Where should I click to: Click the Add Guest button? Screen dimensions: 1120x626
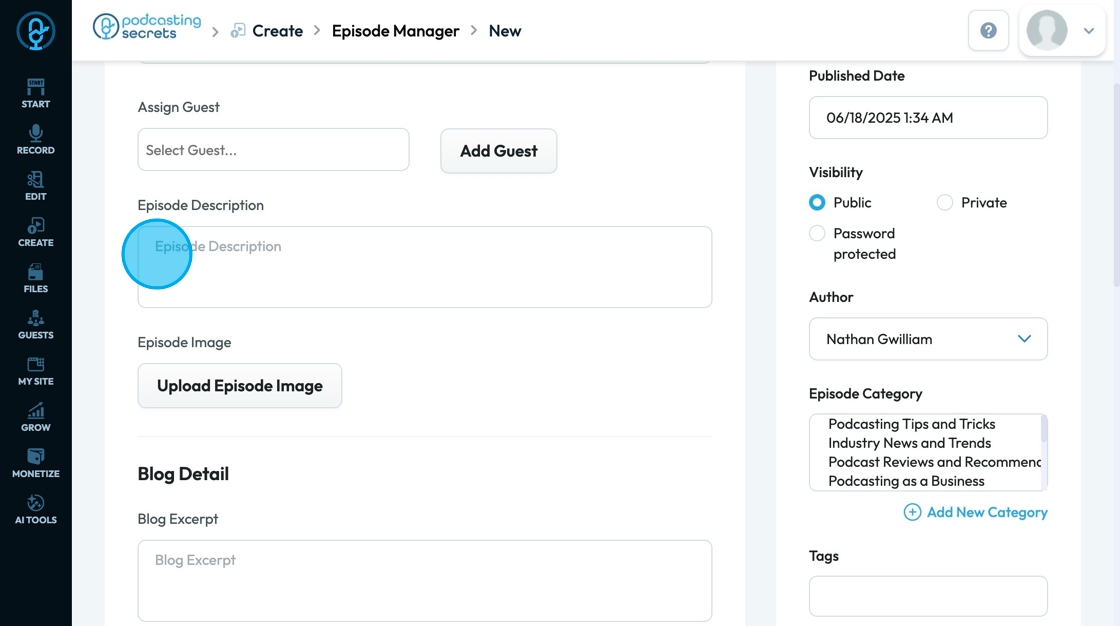pyautogui.click(x=498, y=151)
